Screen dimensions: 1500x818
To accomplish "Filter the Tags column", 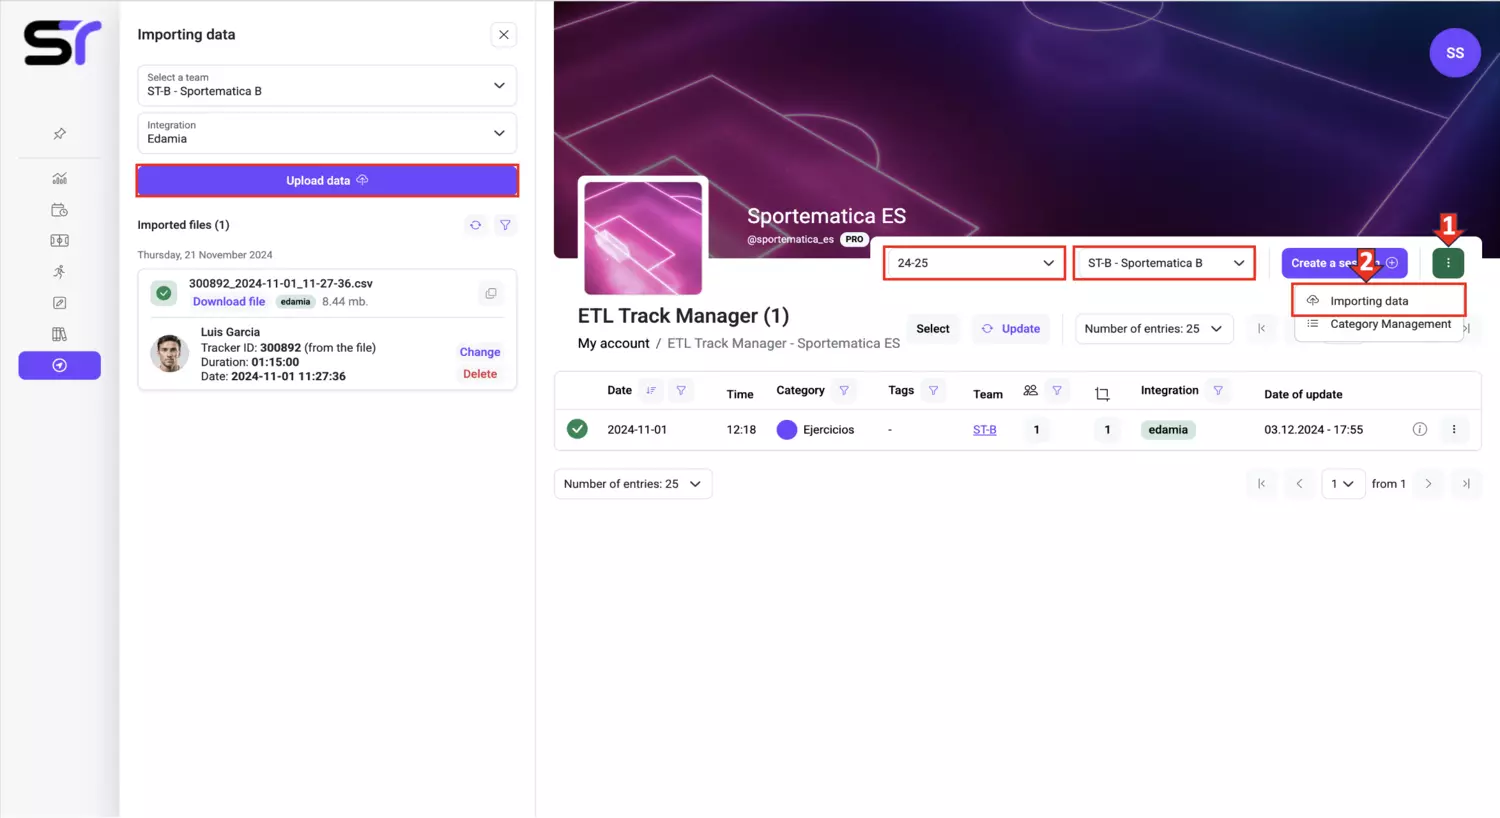I will (x=933, y=391).
